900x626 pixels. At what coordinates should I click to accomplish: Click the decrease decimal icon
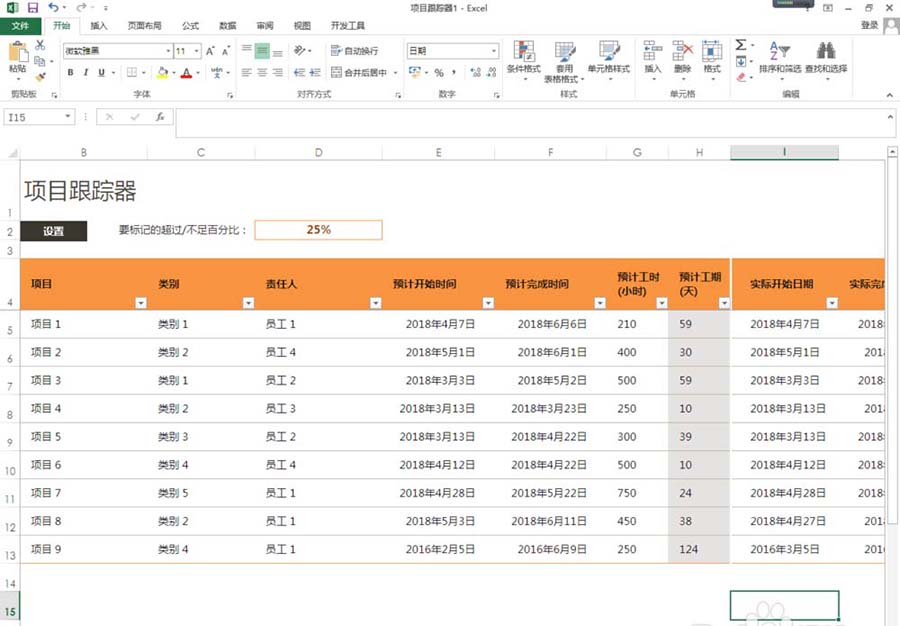(491, 73)
